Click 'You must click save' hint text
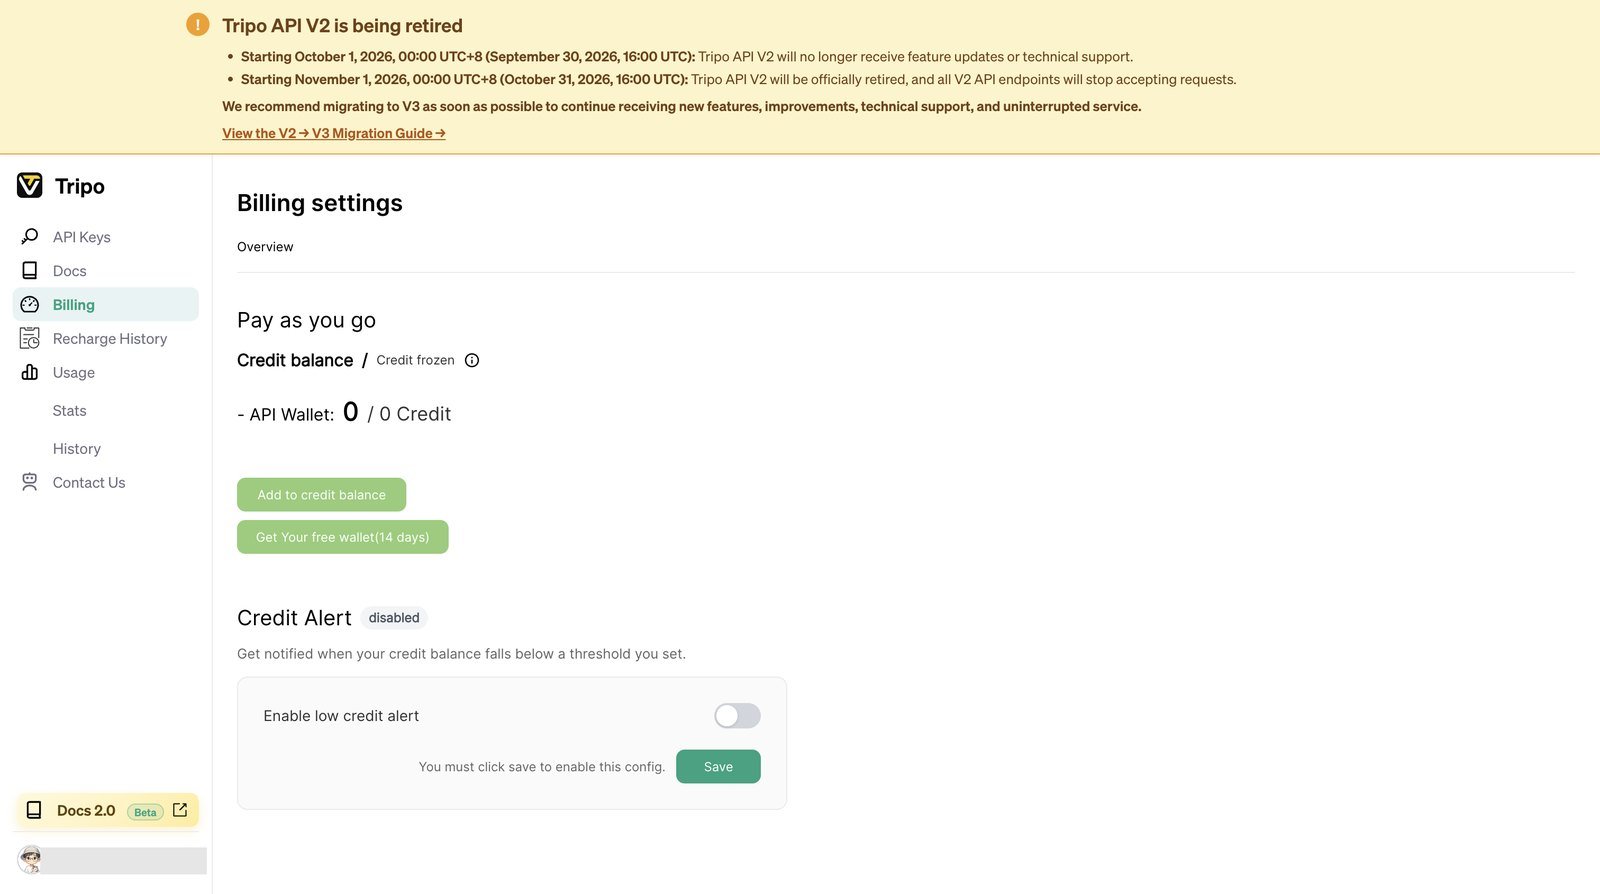 542,767
